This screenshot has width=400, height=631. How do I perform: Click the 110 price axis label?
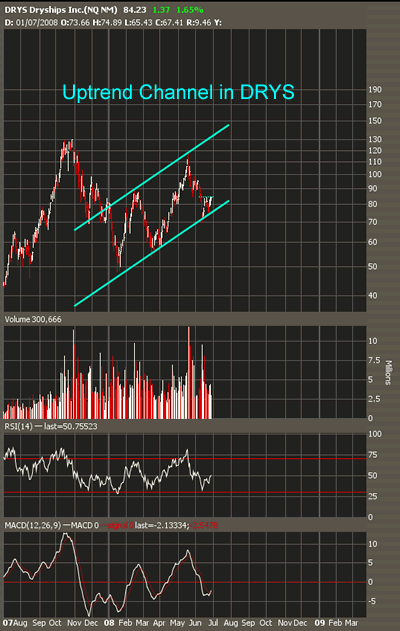point(375,162)
